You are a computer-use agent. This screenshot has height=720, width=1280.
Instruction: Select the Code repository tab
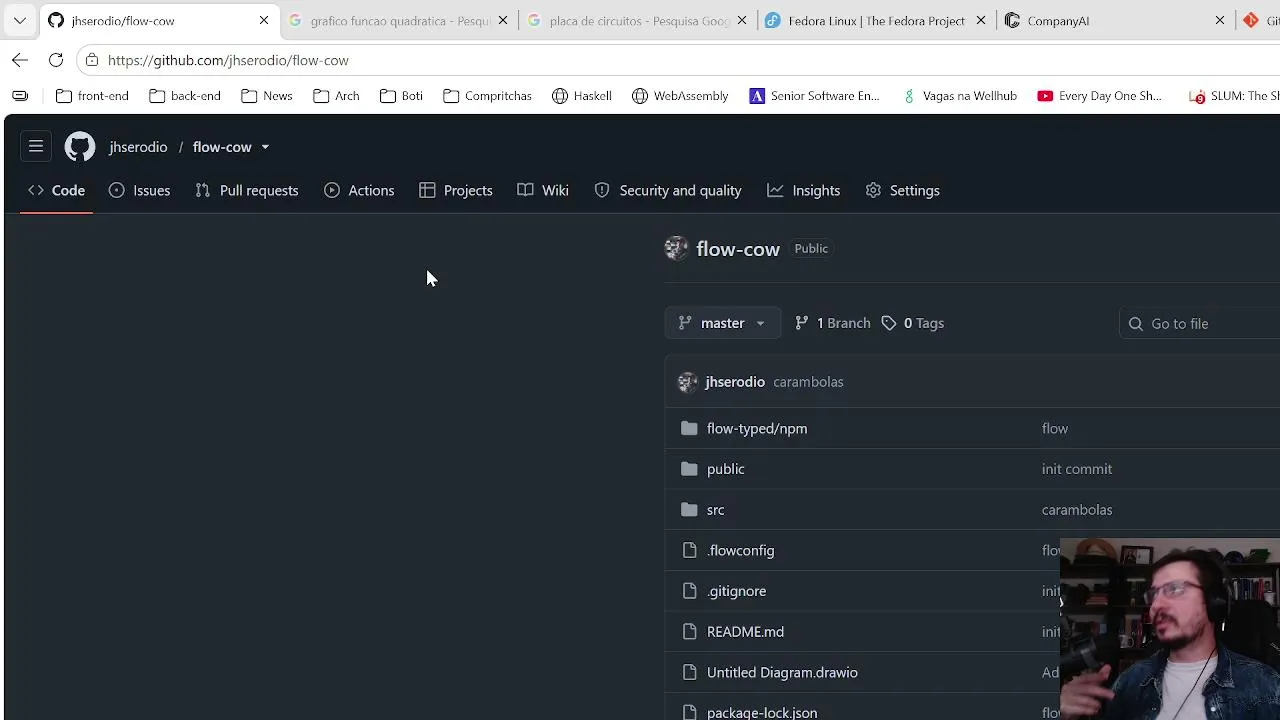click(x=57, y=190)
